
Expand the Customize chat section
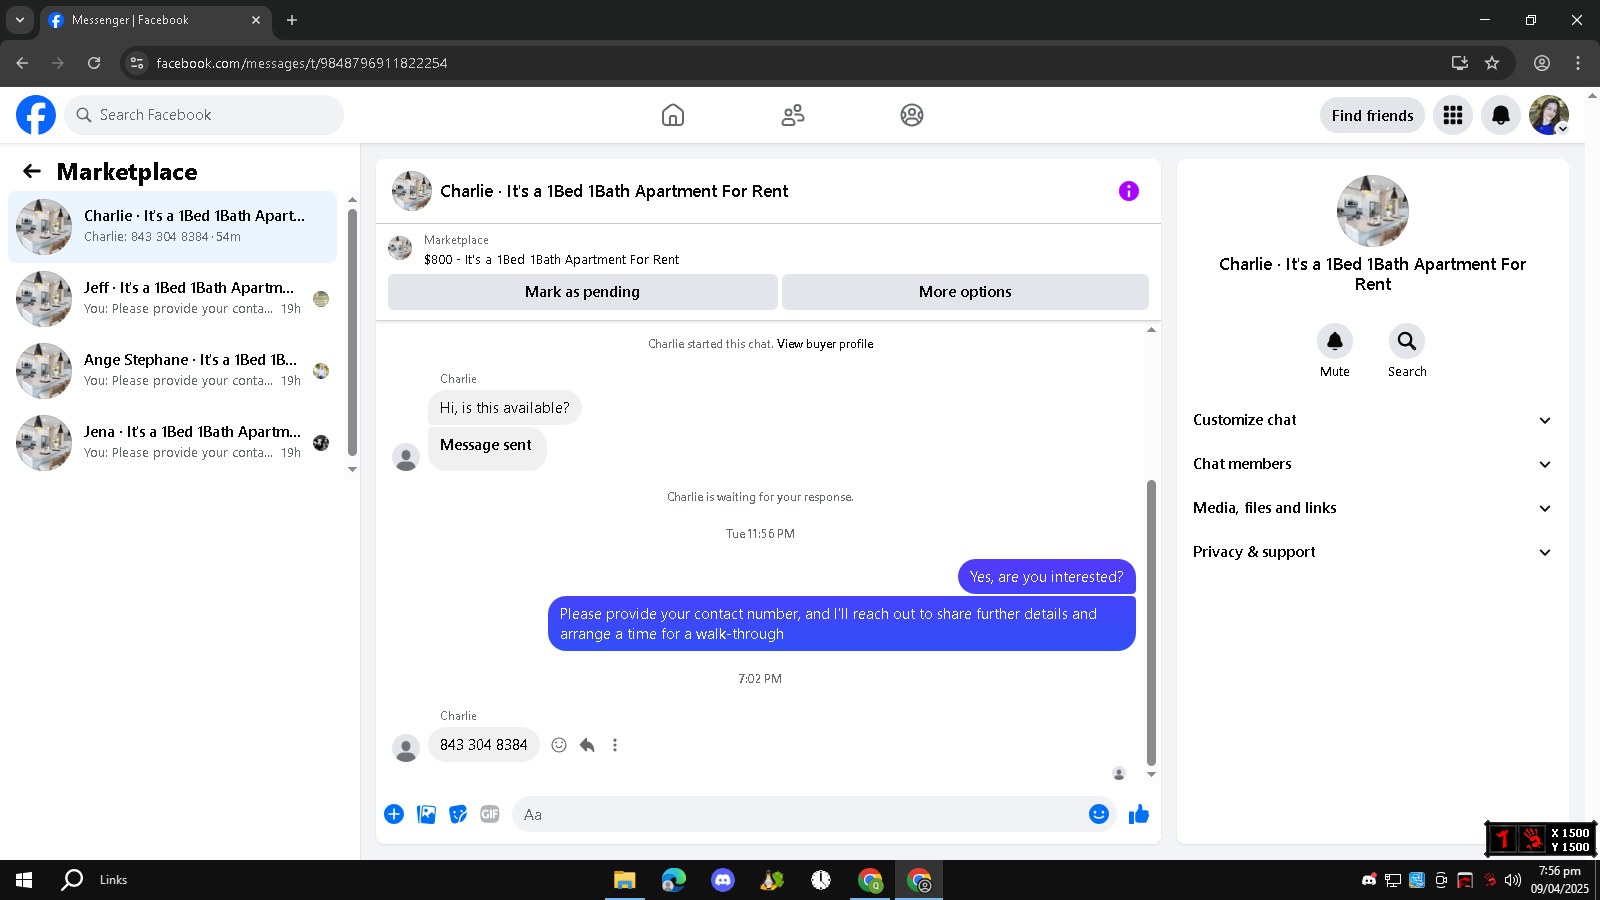coord(1372,420)
